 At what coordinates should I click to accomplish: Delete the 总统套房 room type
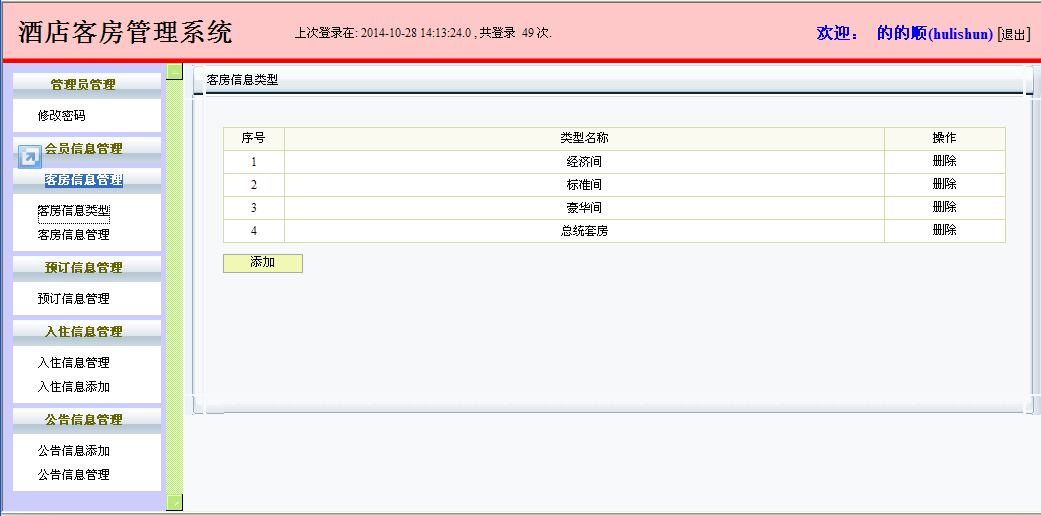tap(944, 230)
